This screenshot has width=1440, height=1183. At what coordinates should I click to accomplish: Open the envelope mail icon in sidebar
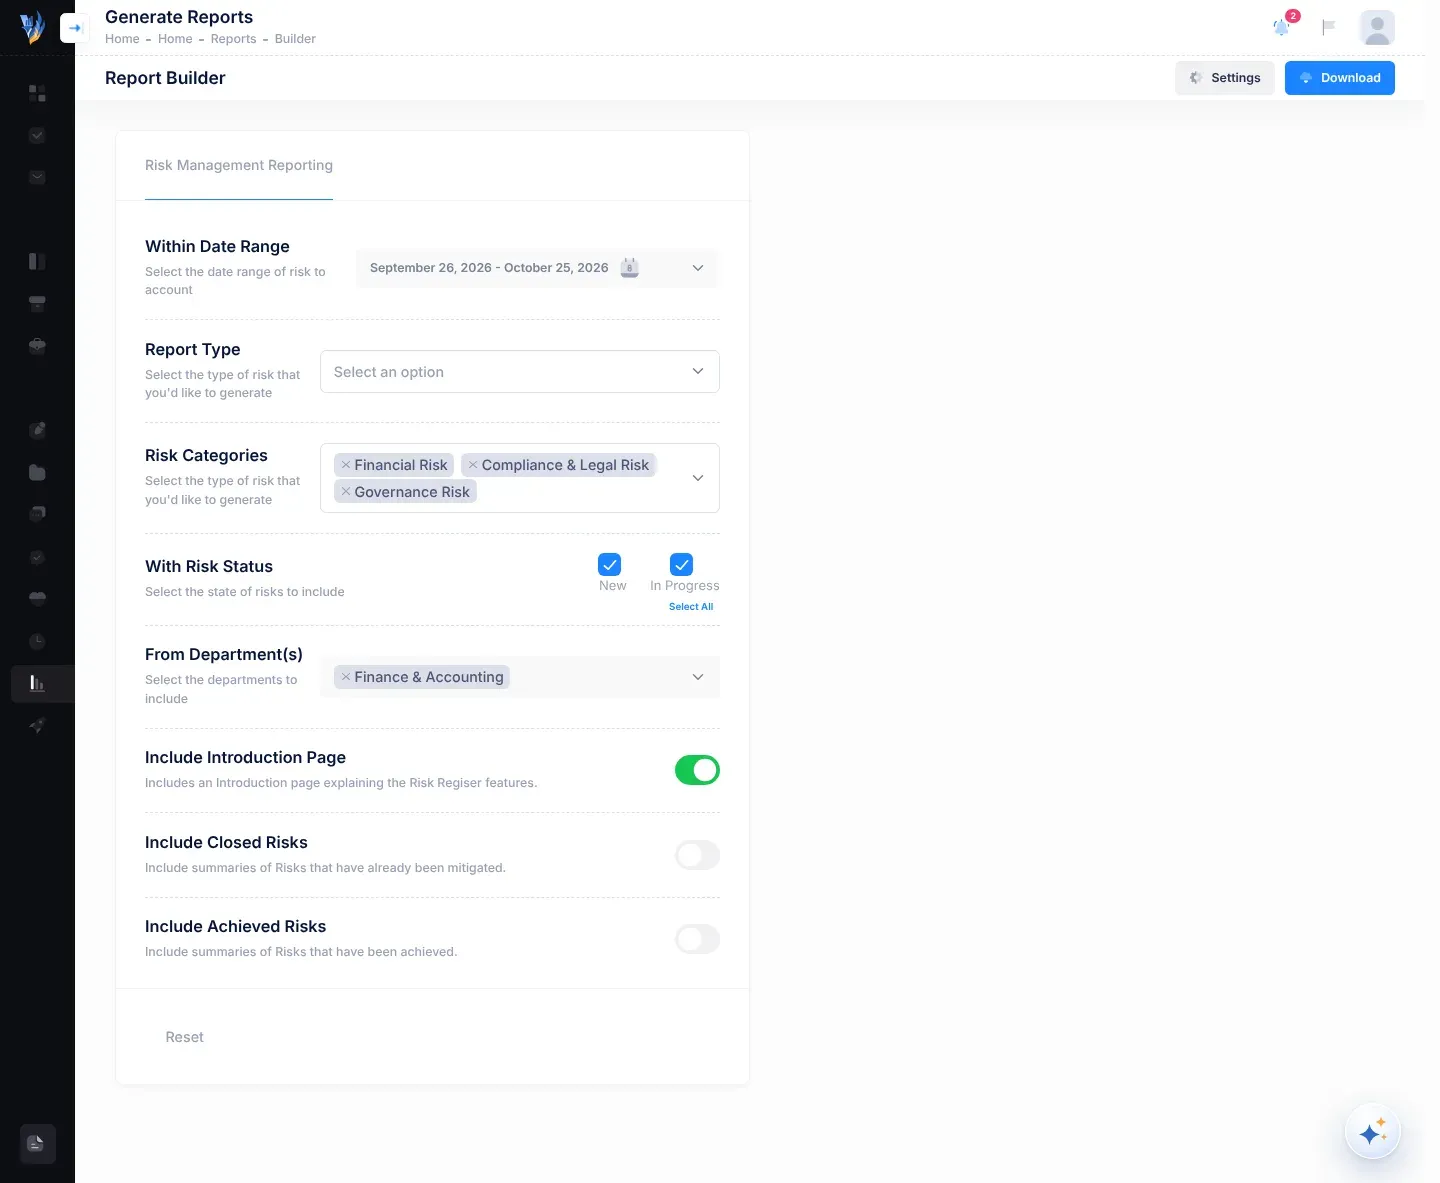pos(37,177)
